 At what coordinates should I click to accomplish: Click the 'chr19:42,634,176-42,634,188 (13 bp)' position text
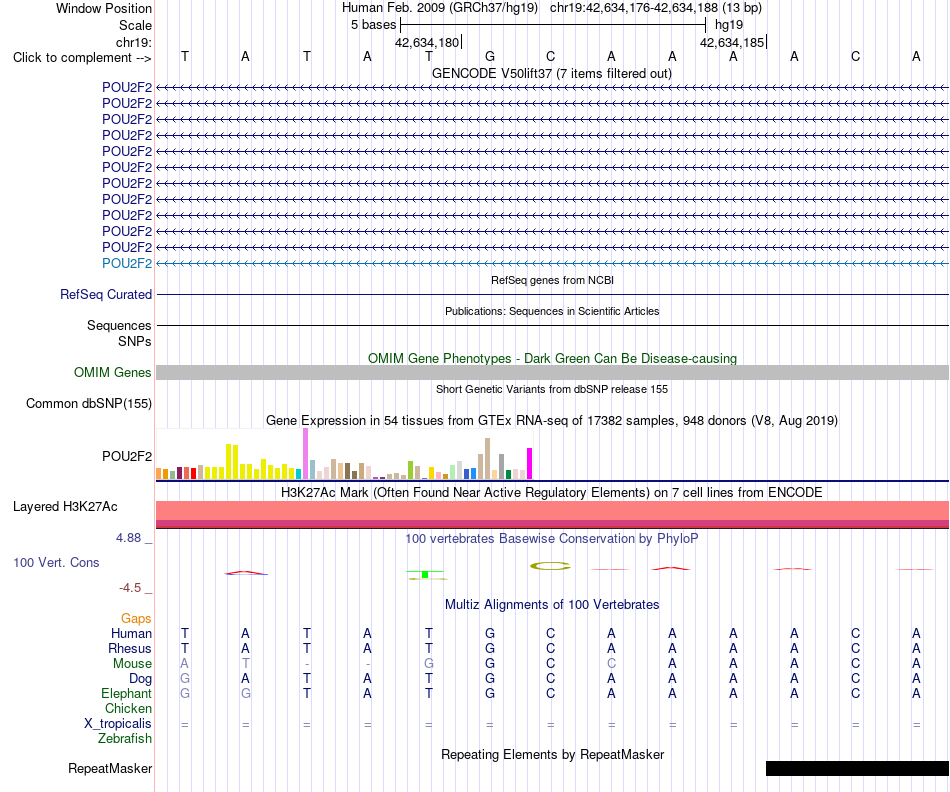tap(656, 8)
